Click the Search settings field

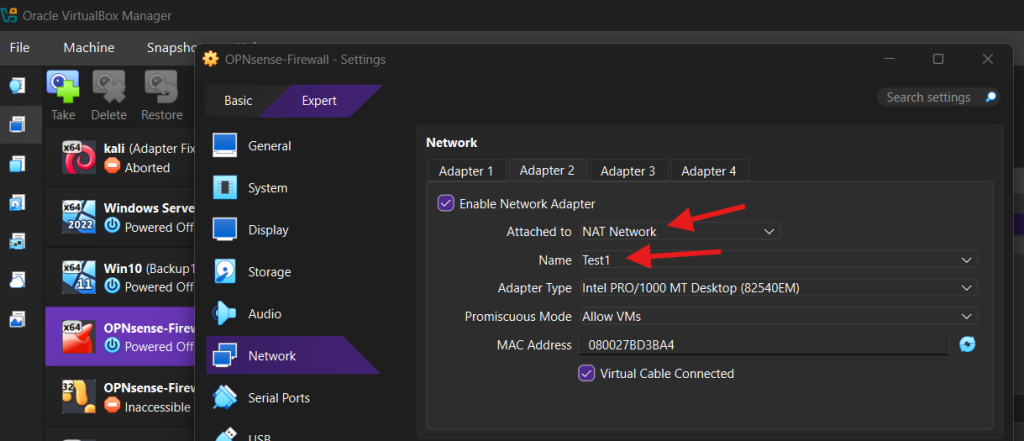928,97
